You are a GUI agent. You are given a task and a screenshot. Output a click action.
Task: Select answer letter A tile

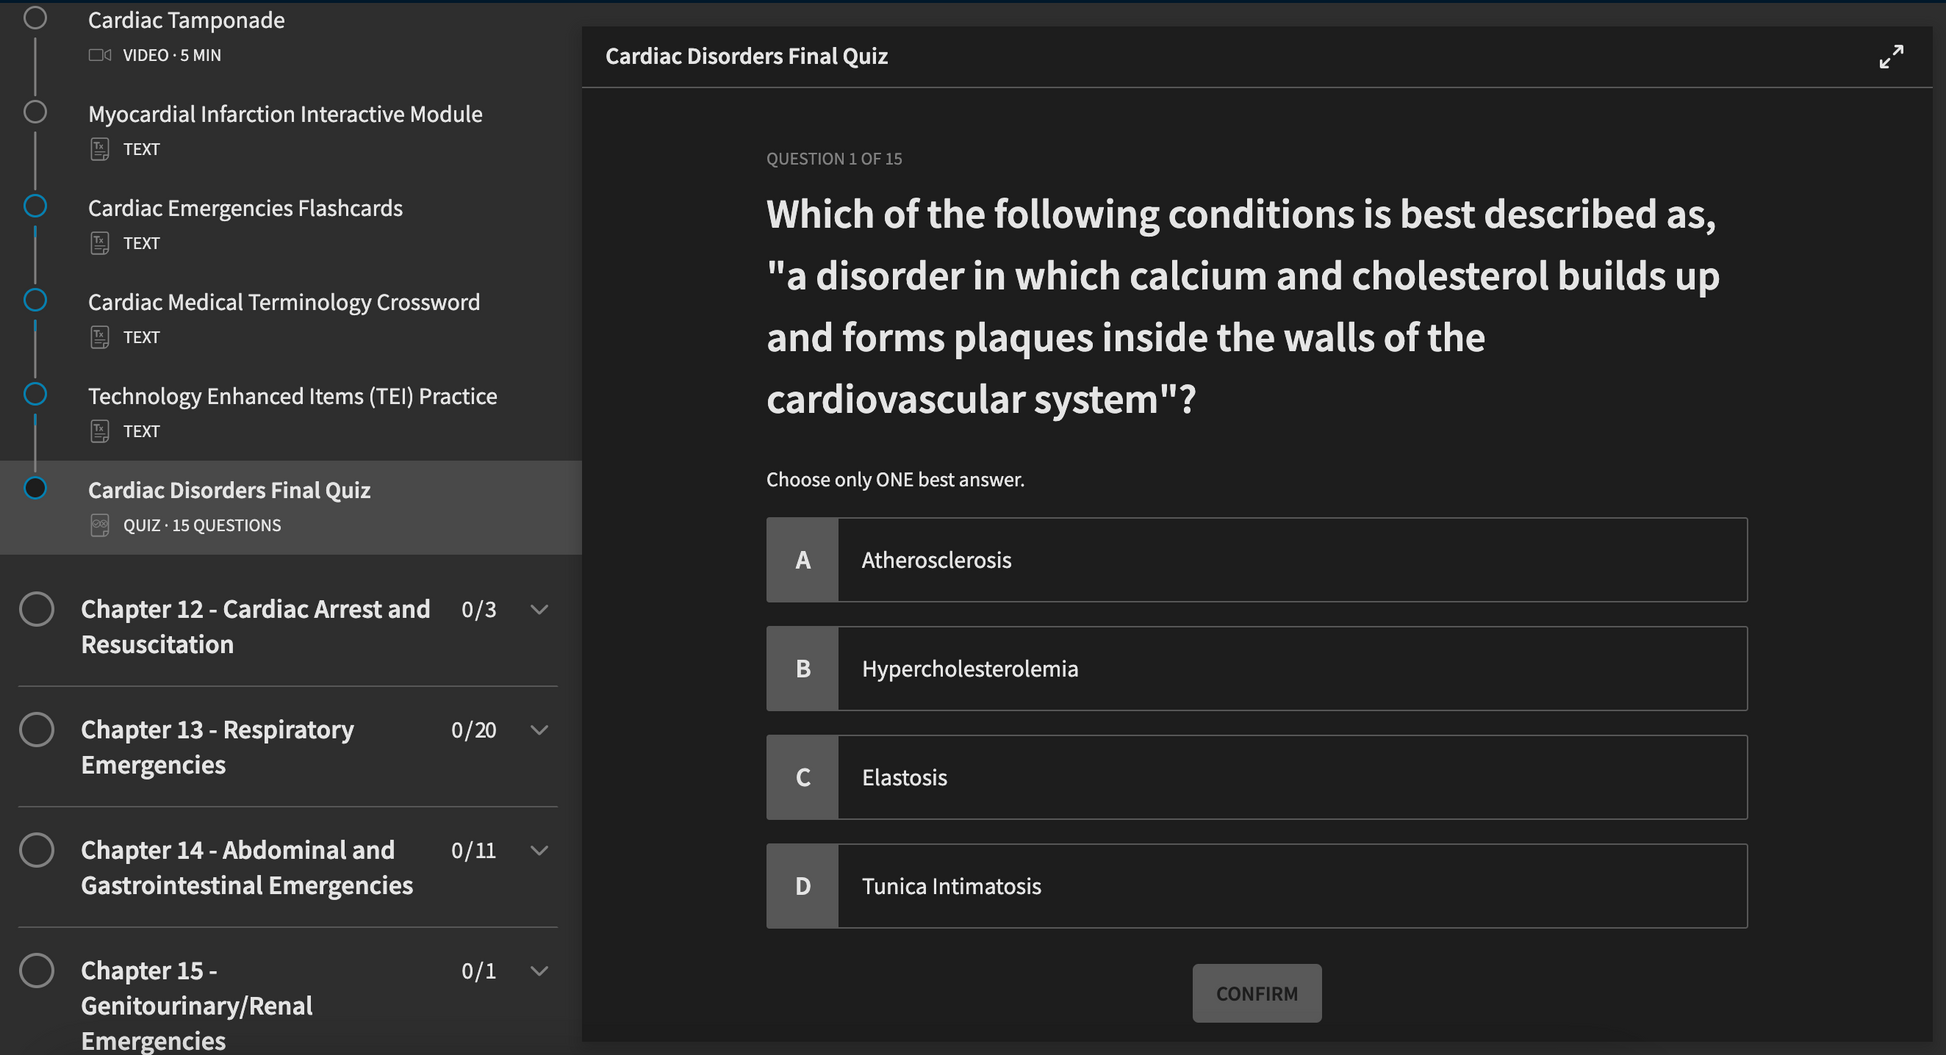click(802, 560)
